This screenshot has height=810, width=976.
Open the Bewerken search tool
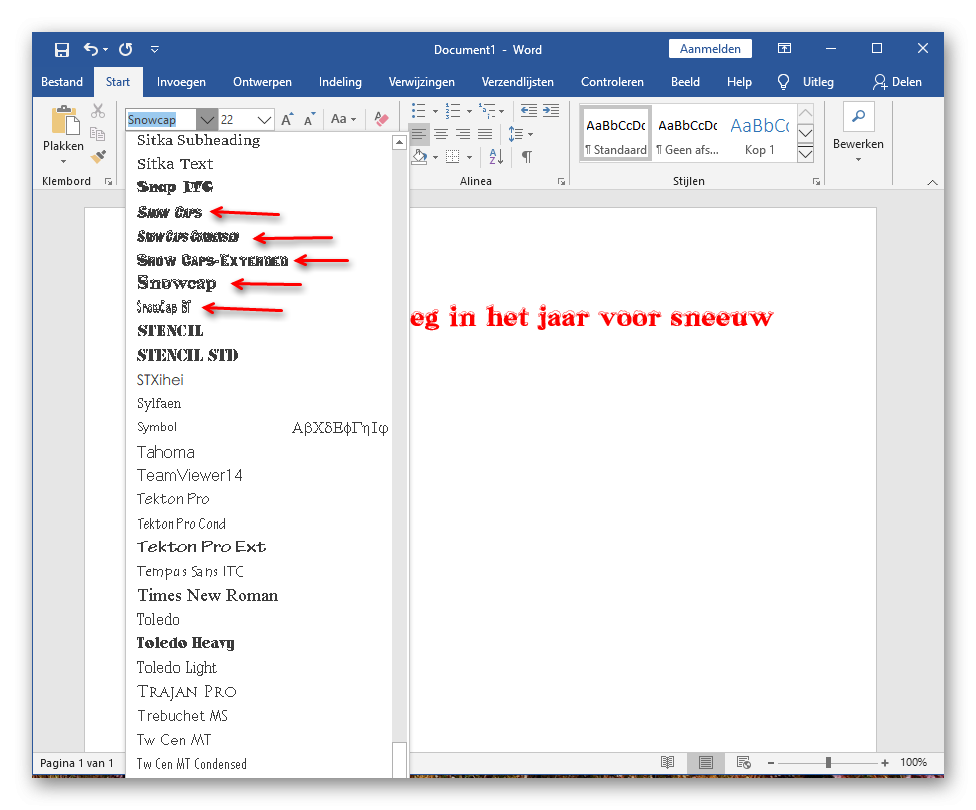(858, 131)
